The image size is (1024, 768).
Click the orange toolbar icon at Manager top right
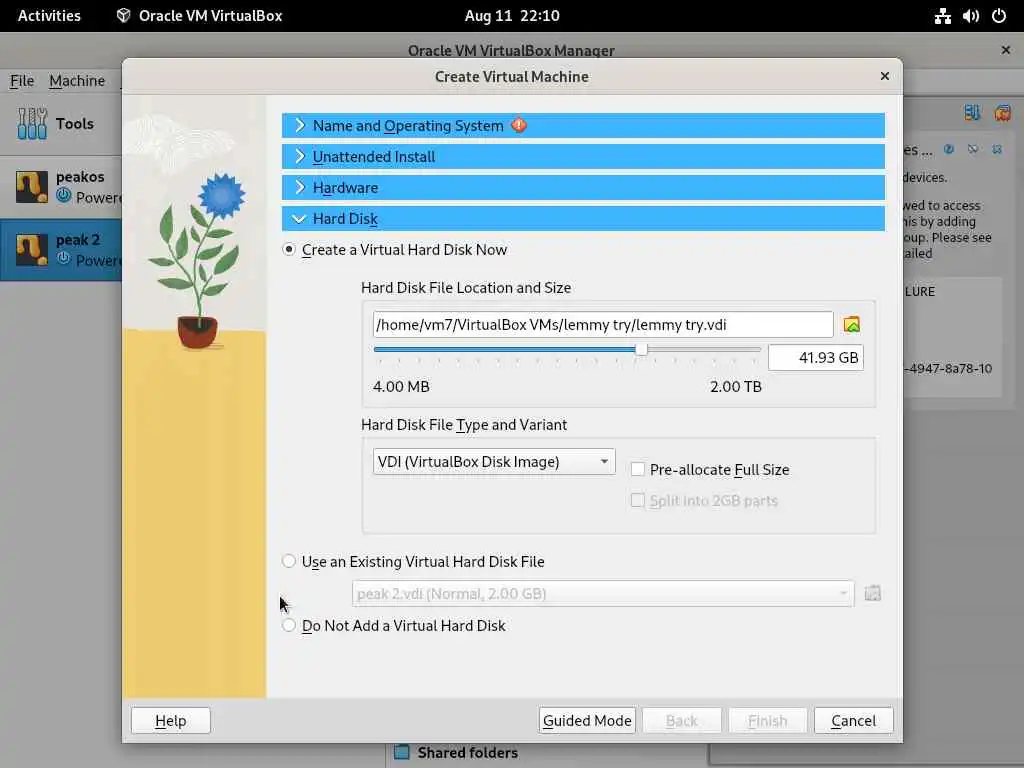tap(1002, 113)
